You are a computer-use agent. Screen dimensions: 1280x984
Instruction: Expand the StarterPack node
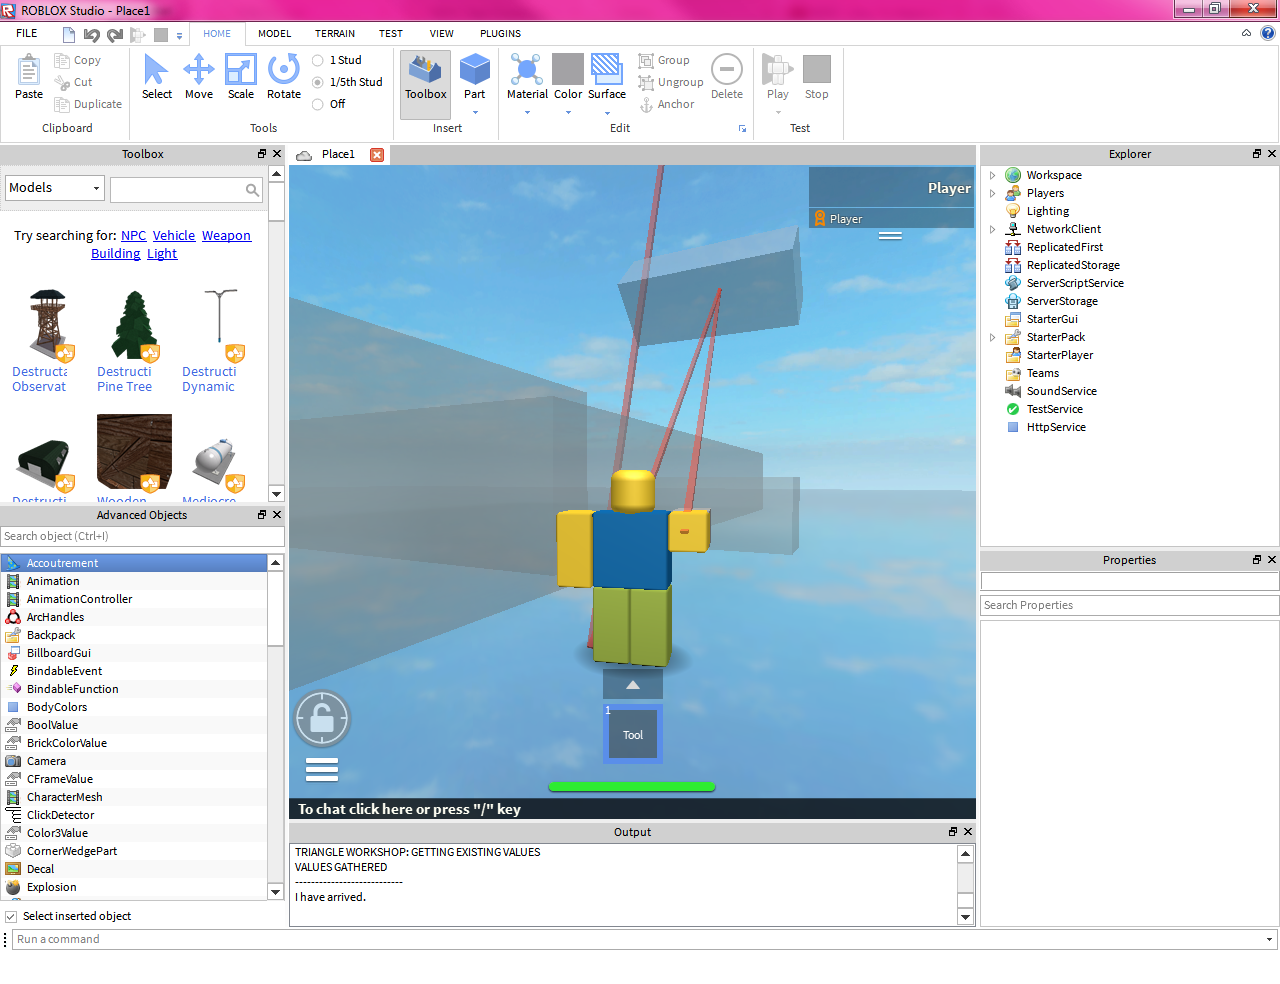[992, 337]
